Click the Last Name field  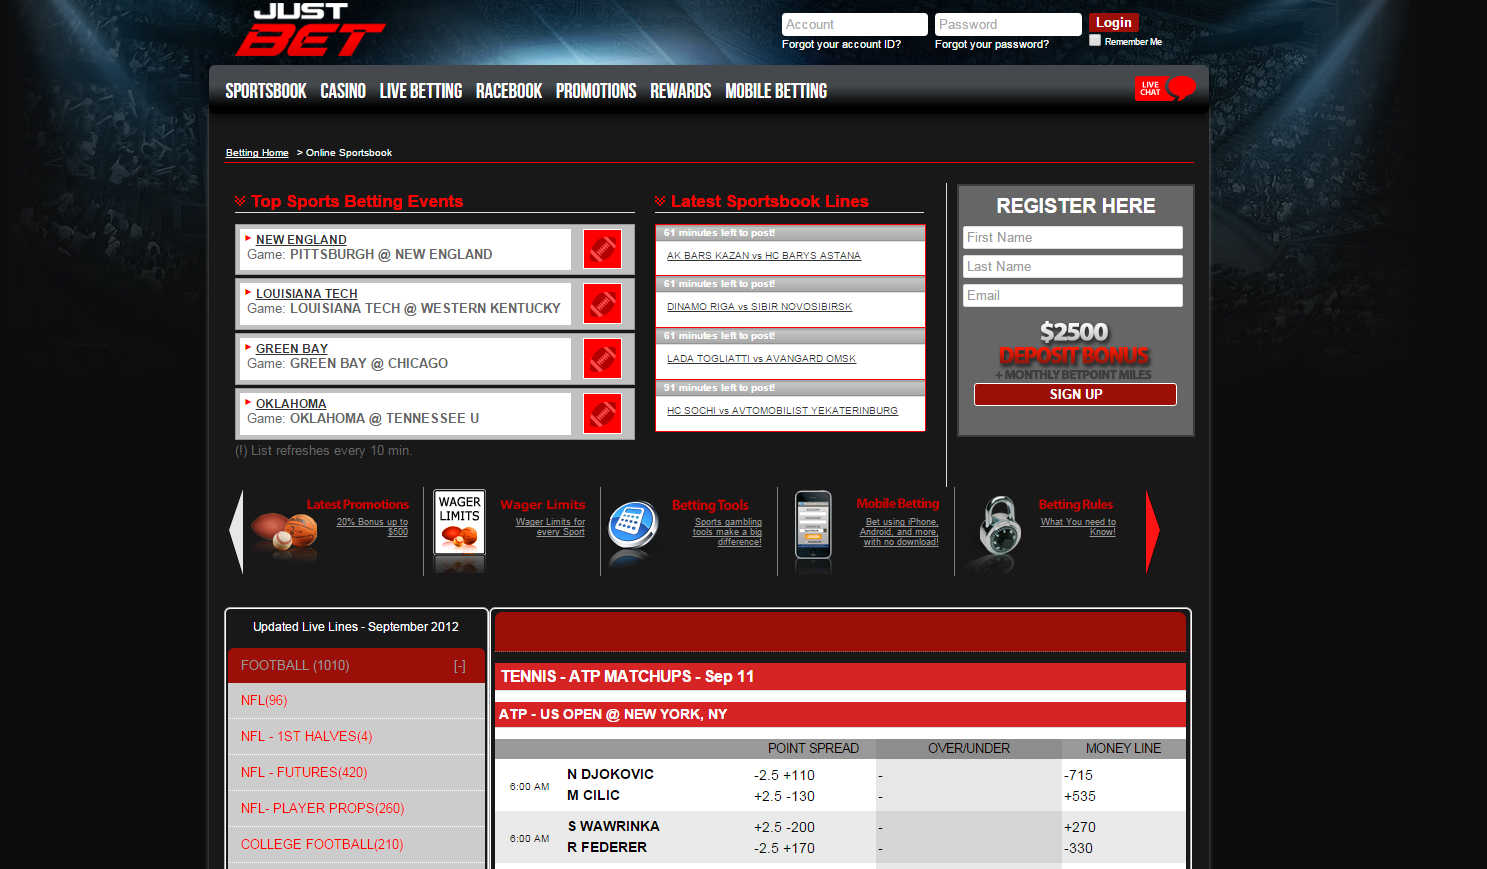pyautogui.click(x=1072, y=266)
